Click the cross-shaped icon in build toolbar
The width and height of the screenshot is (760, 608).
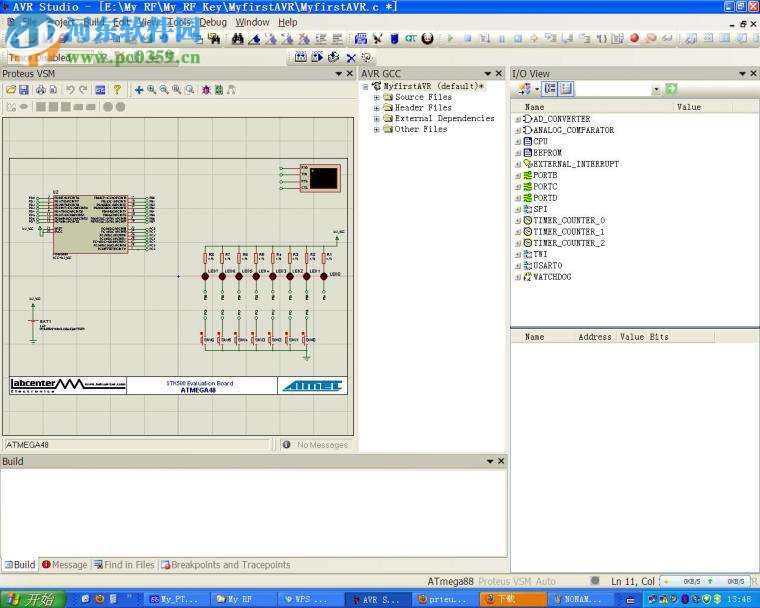pyautogui.click(x=351, y=58)
